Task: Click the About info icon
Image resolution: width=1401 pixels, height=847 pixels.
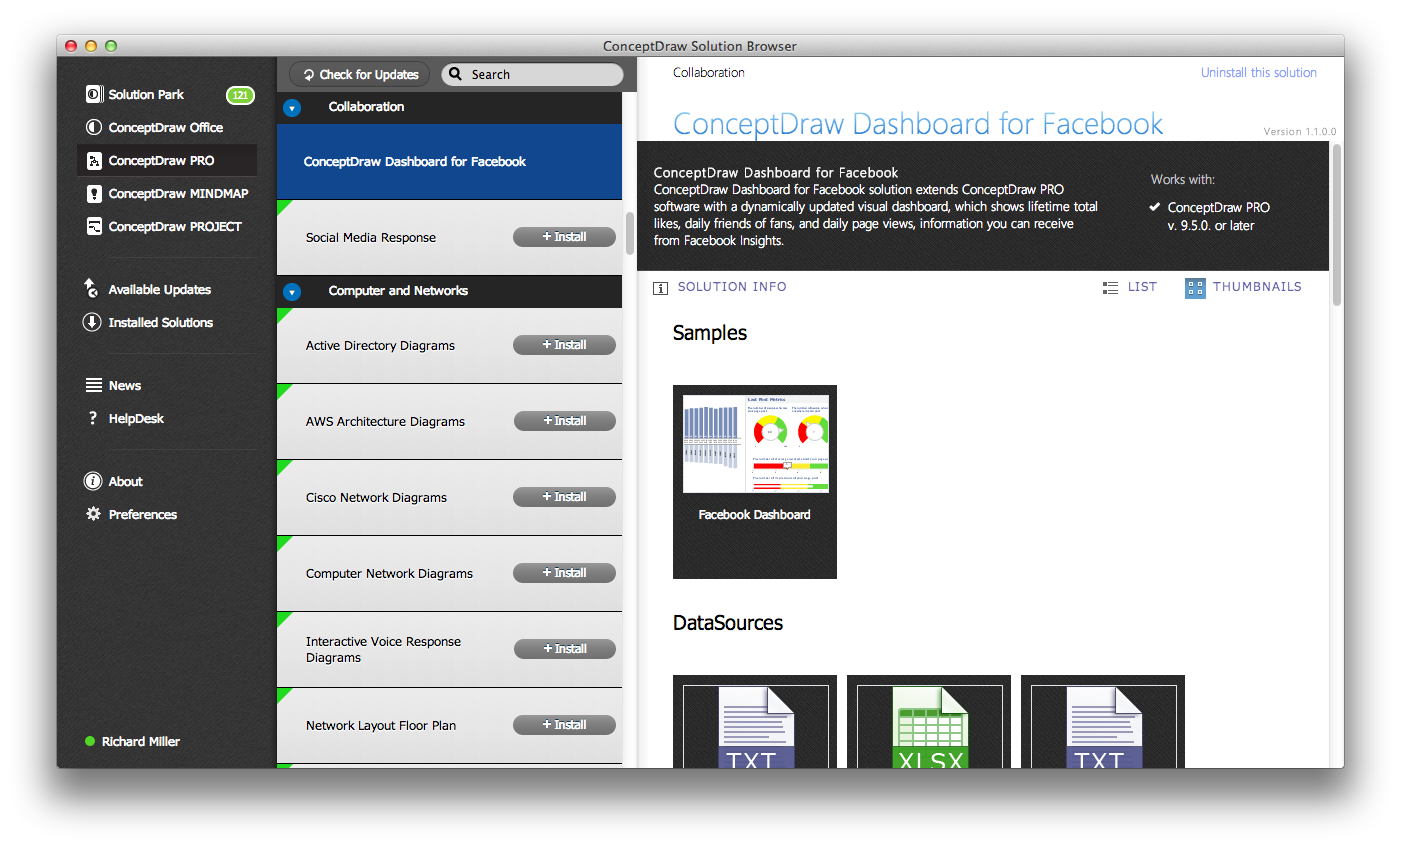Action: pos(93,481)
